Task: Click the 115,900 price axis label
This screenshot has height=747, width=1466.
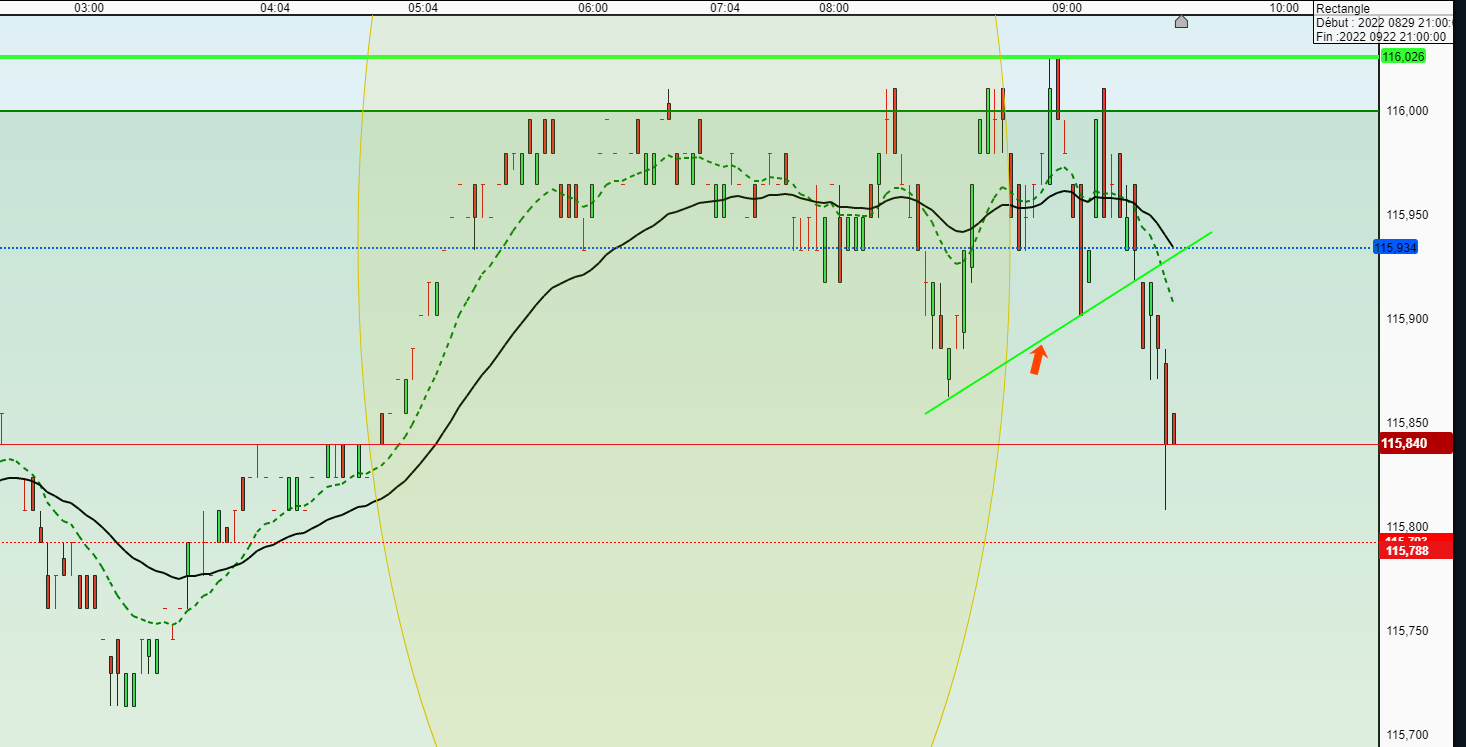Action: point(1408,319)
